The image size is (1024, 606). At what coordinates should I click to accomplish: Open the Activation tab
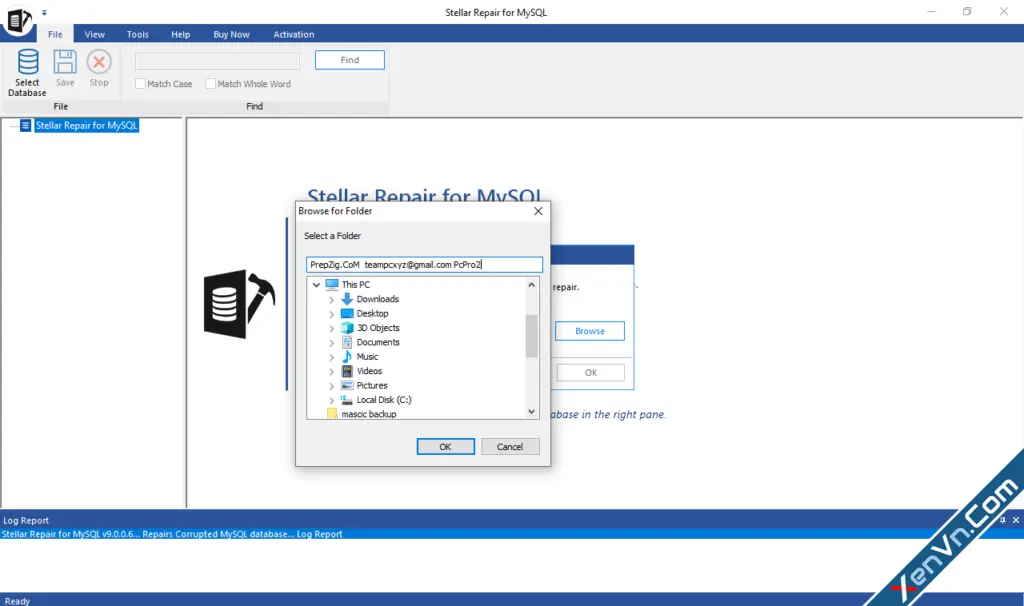point(293,34)
